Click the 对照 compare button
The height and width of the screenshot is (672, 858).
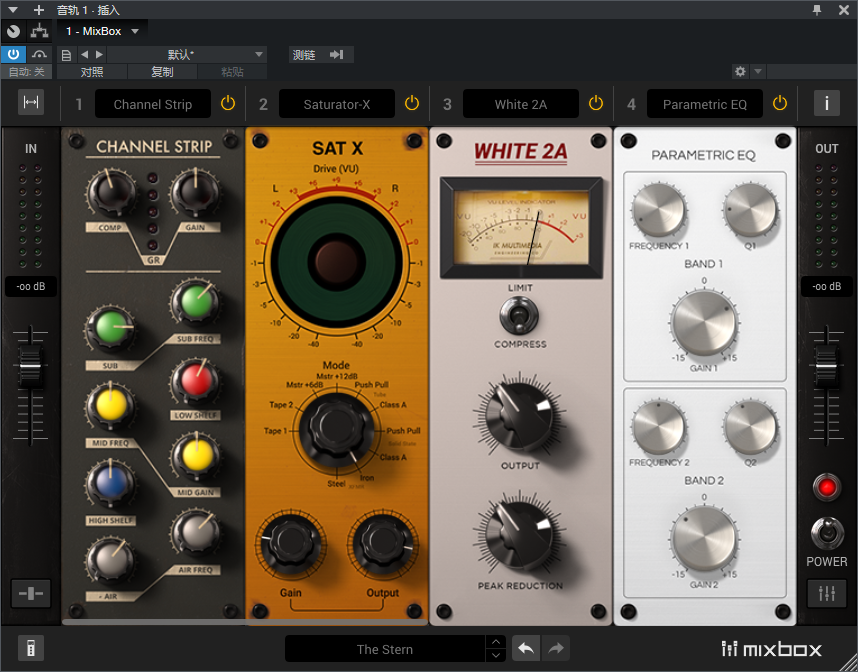point(92,72)
